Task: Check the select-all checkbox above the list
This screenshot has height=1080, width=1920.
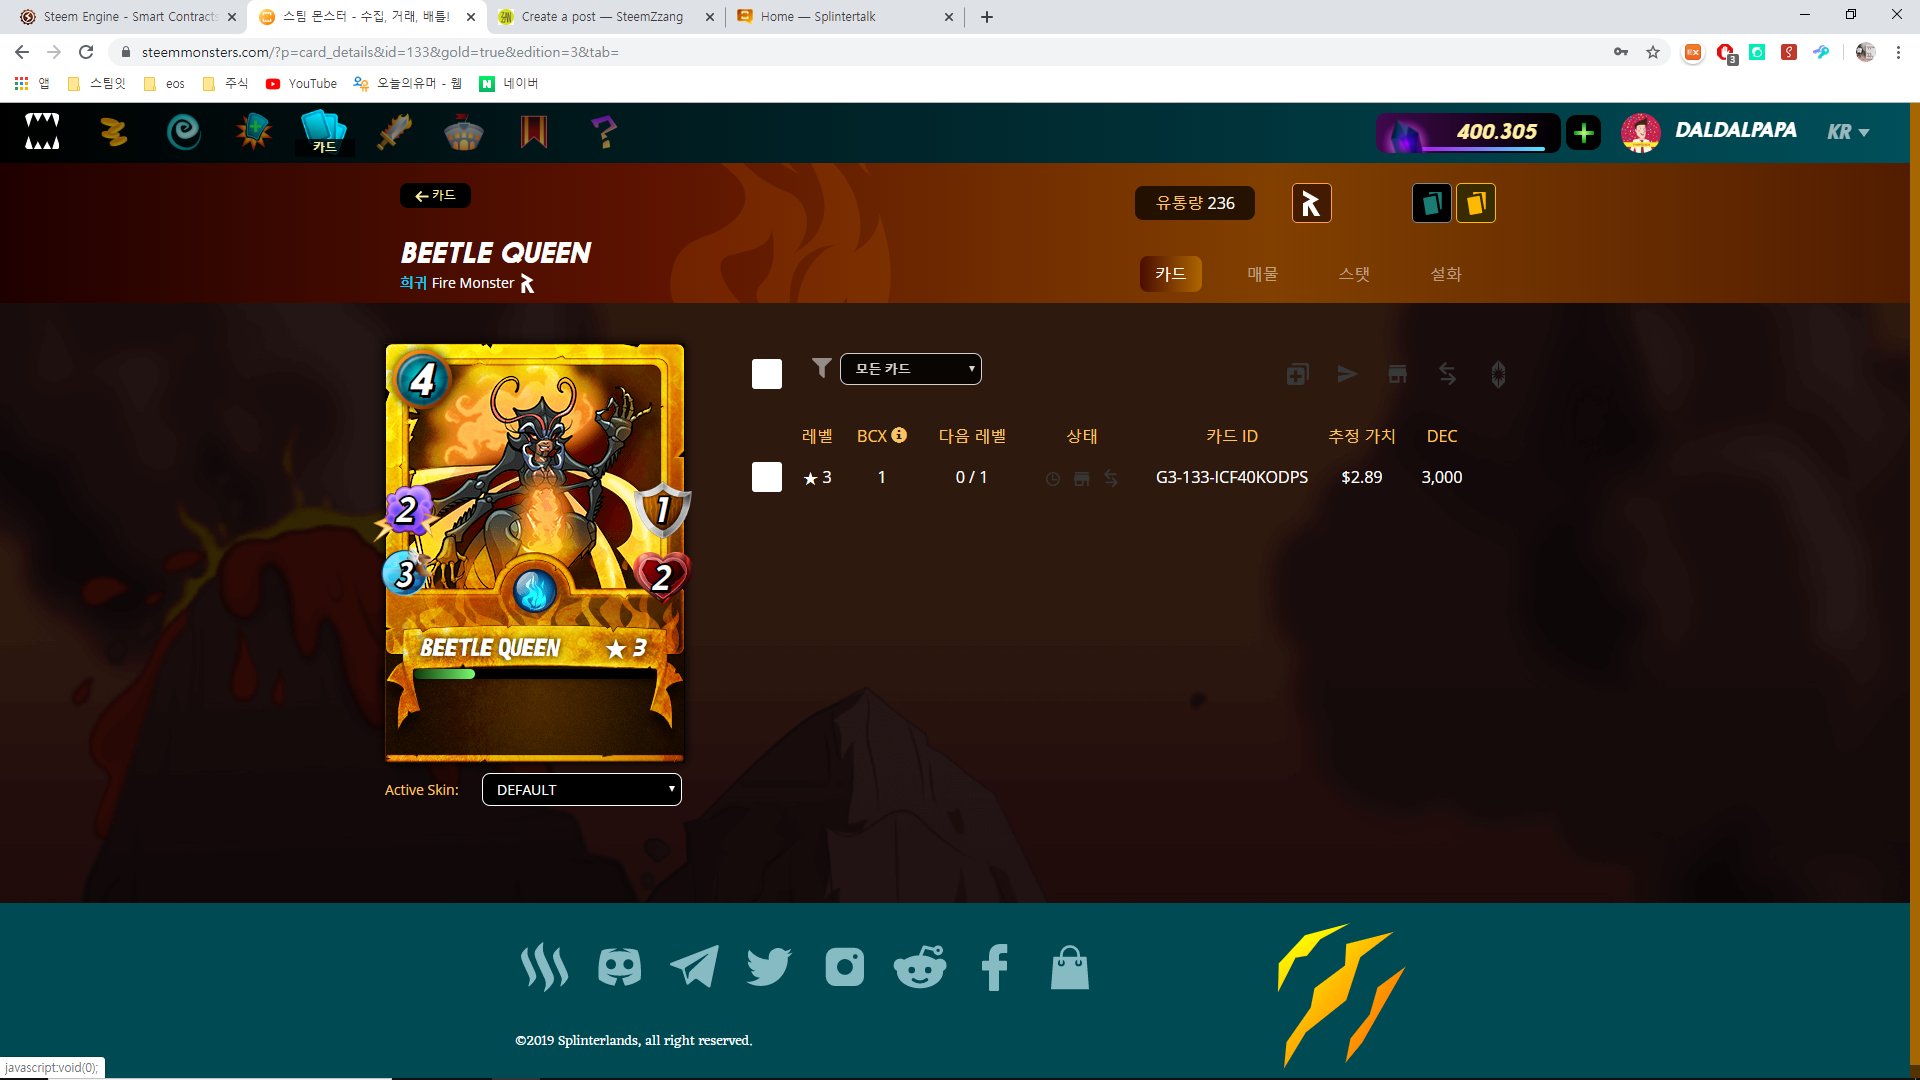Action: 766,373
